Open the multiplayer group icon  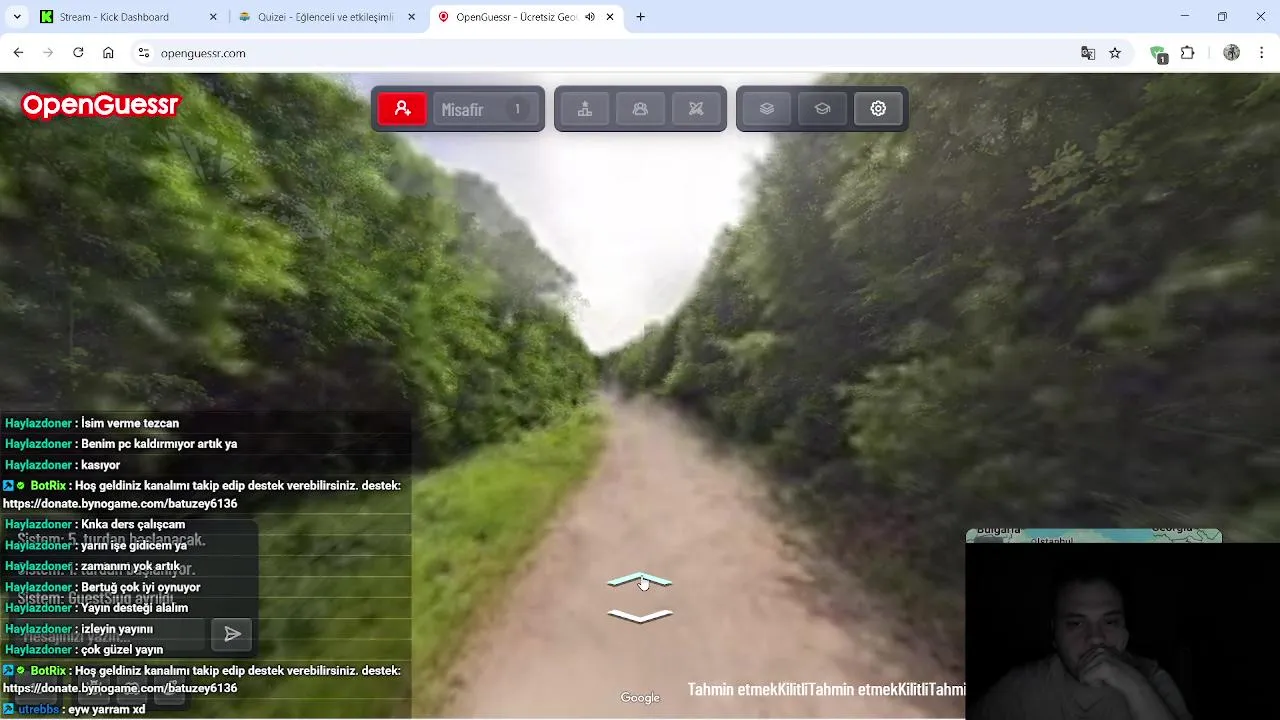pos(641,109)
